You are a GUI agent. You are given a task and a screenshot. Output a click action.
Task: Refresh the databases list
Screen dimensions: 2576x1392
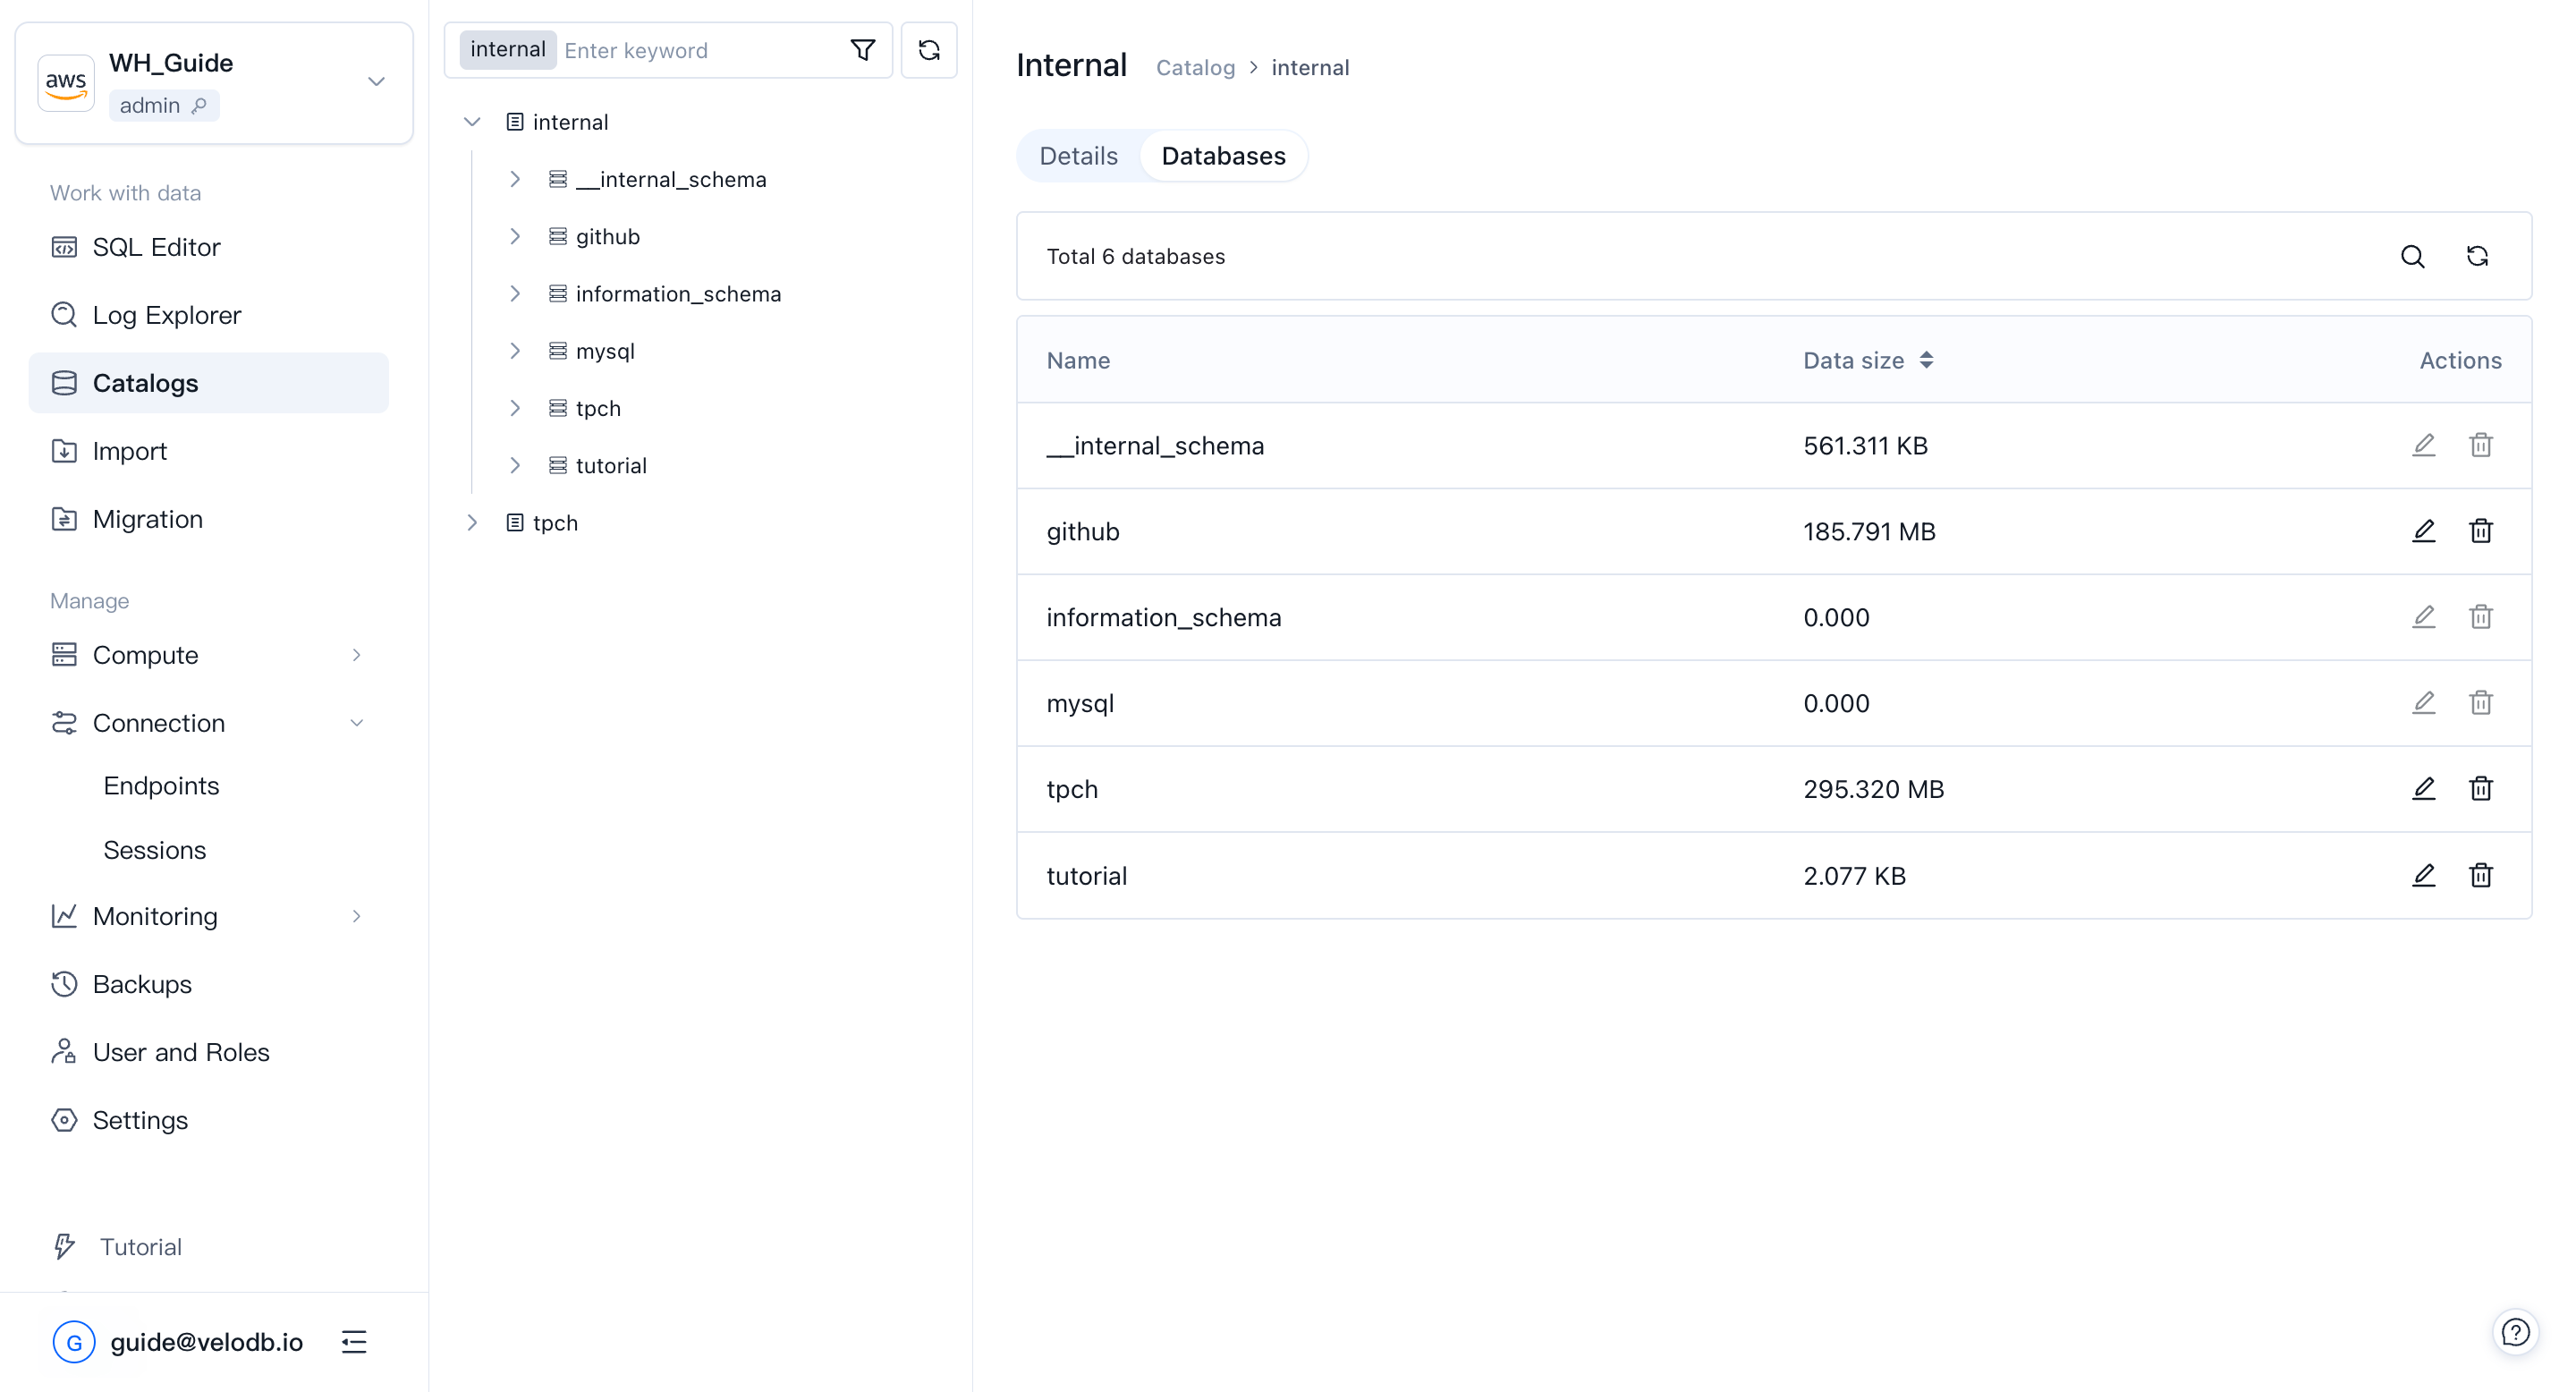[2477, 257]
